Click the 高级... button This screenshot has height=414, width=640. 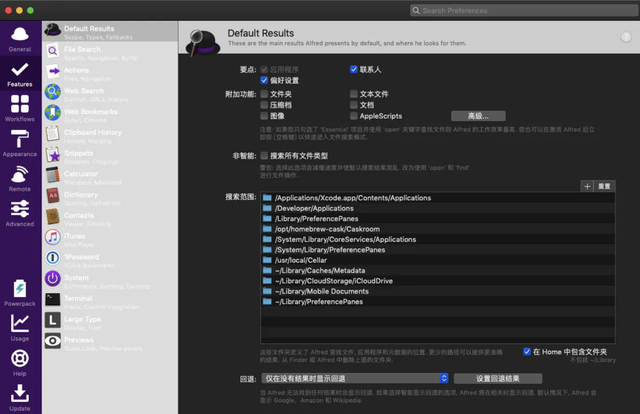pos(478,116)
